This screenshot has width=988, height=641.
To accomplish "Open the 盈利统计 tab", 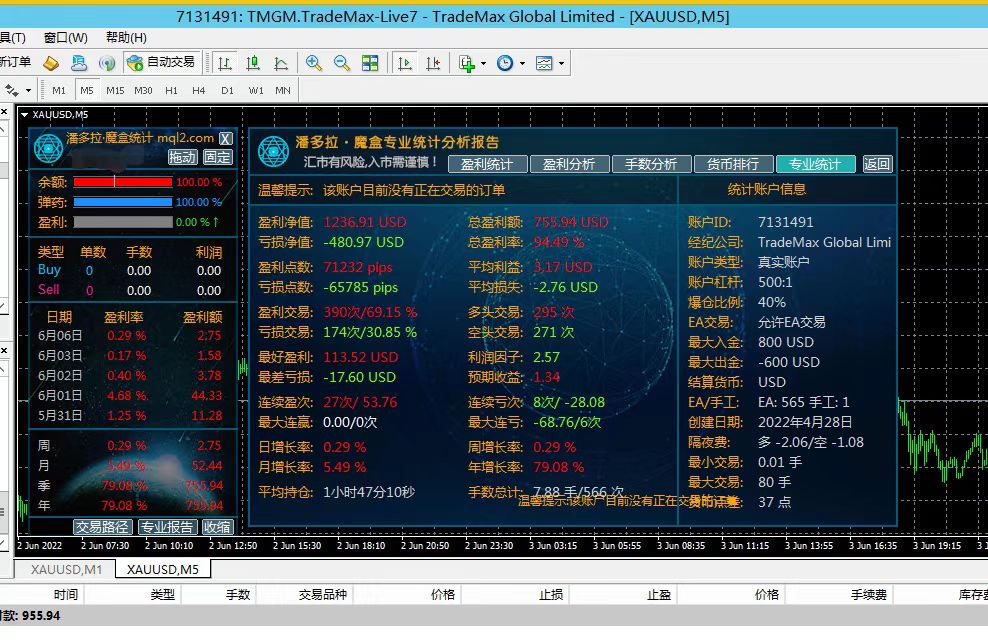I will [488, 165].
